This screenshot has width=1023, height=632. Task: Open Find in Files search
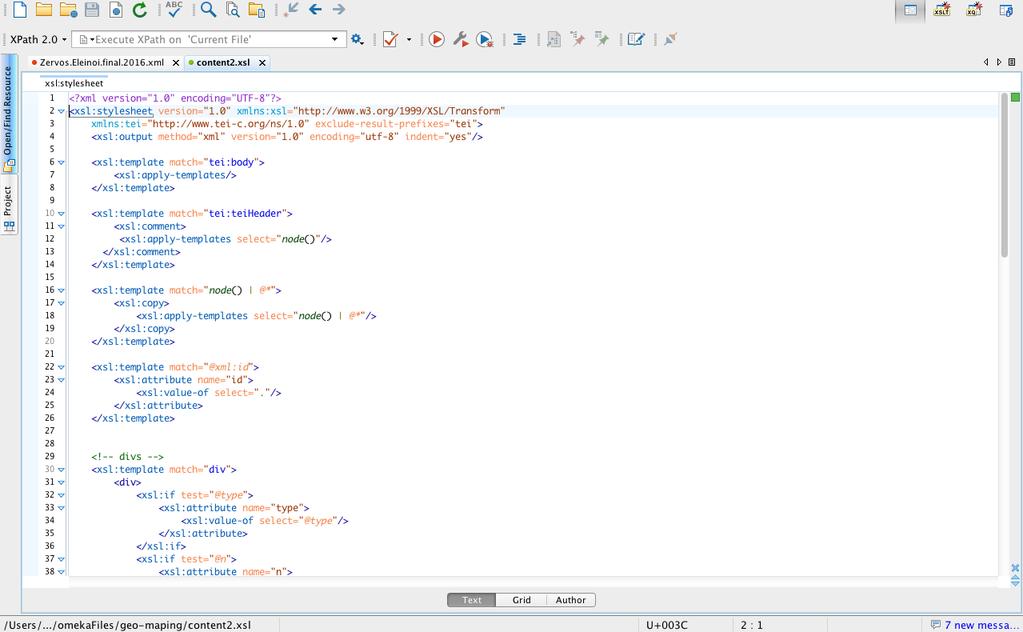(x=232, y=9)
